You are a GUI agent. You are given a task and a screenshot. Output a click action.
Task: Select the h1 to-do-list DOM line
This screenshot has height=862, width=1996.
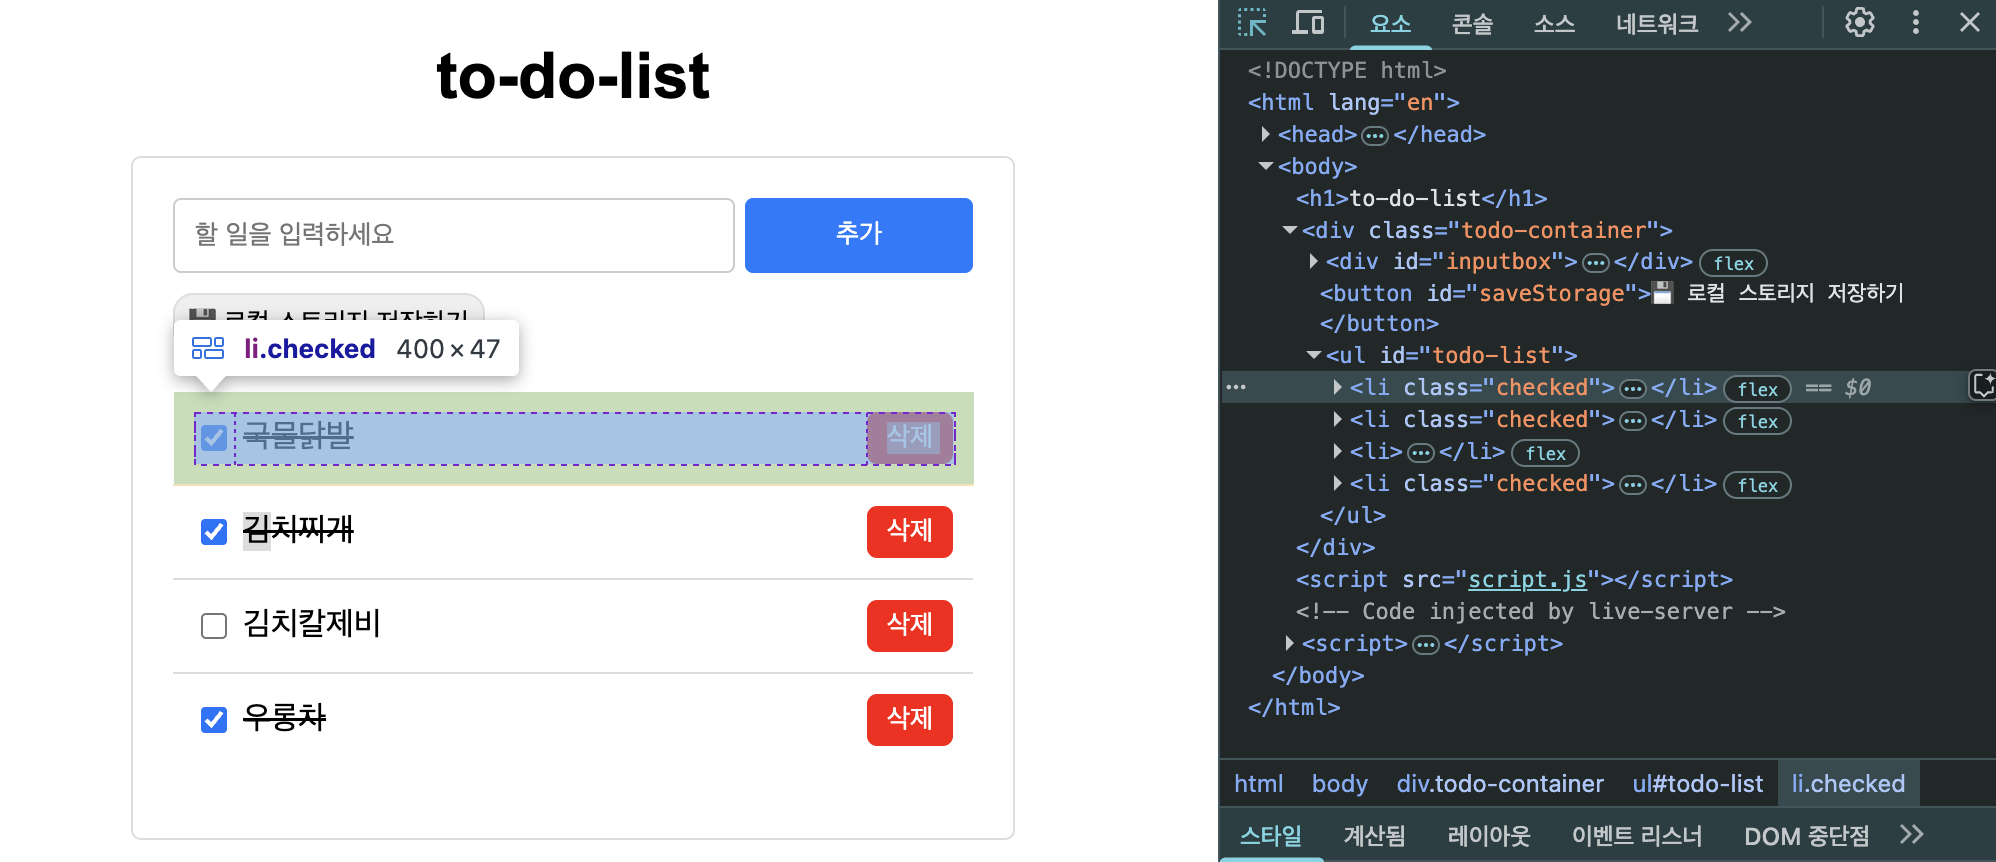tap(1421, 198)
